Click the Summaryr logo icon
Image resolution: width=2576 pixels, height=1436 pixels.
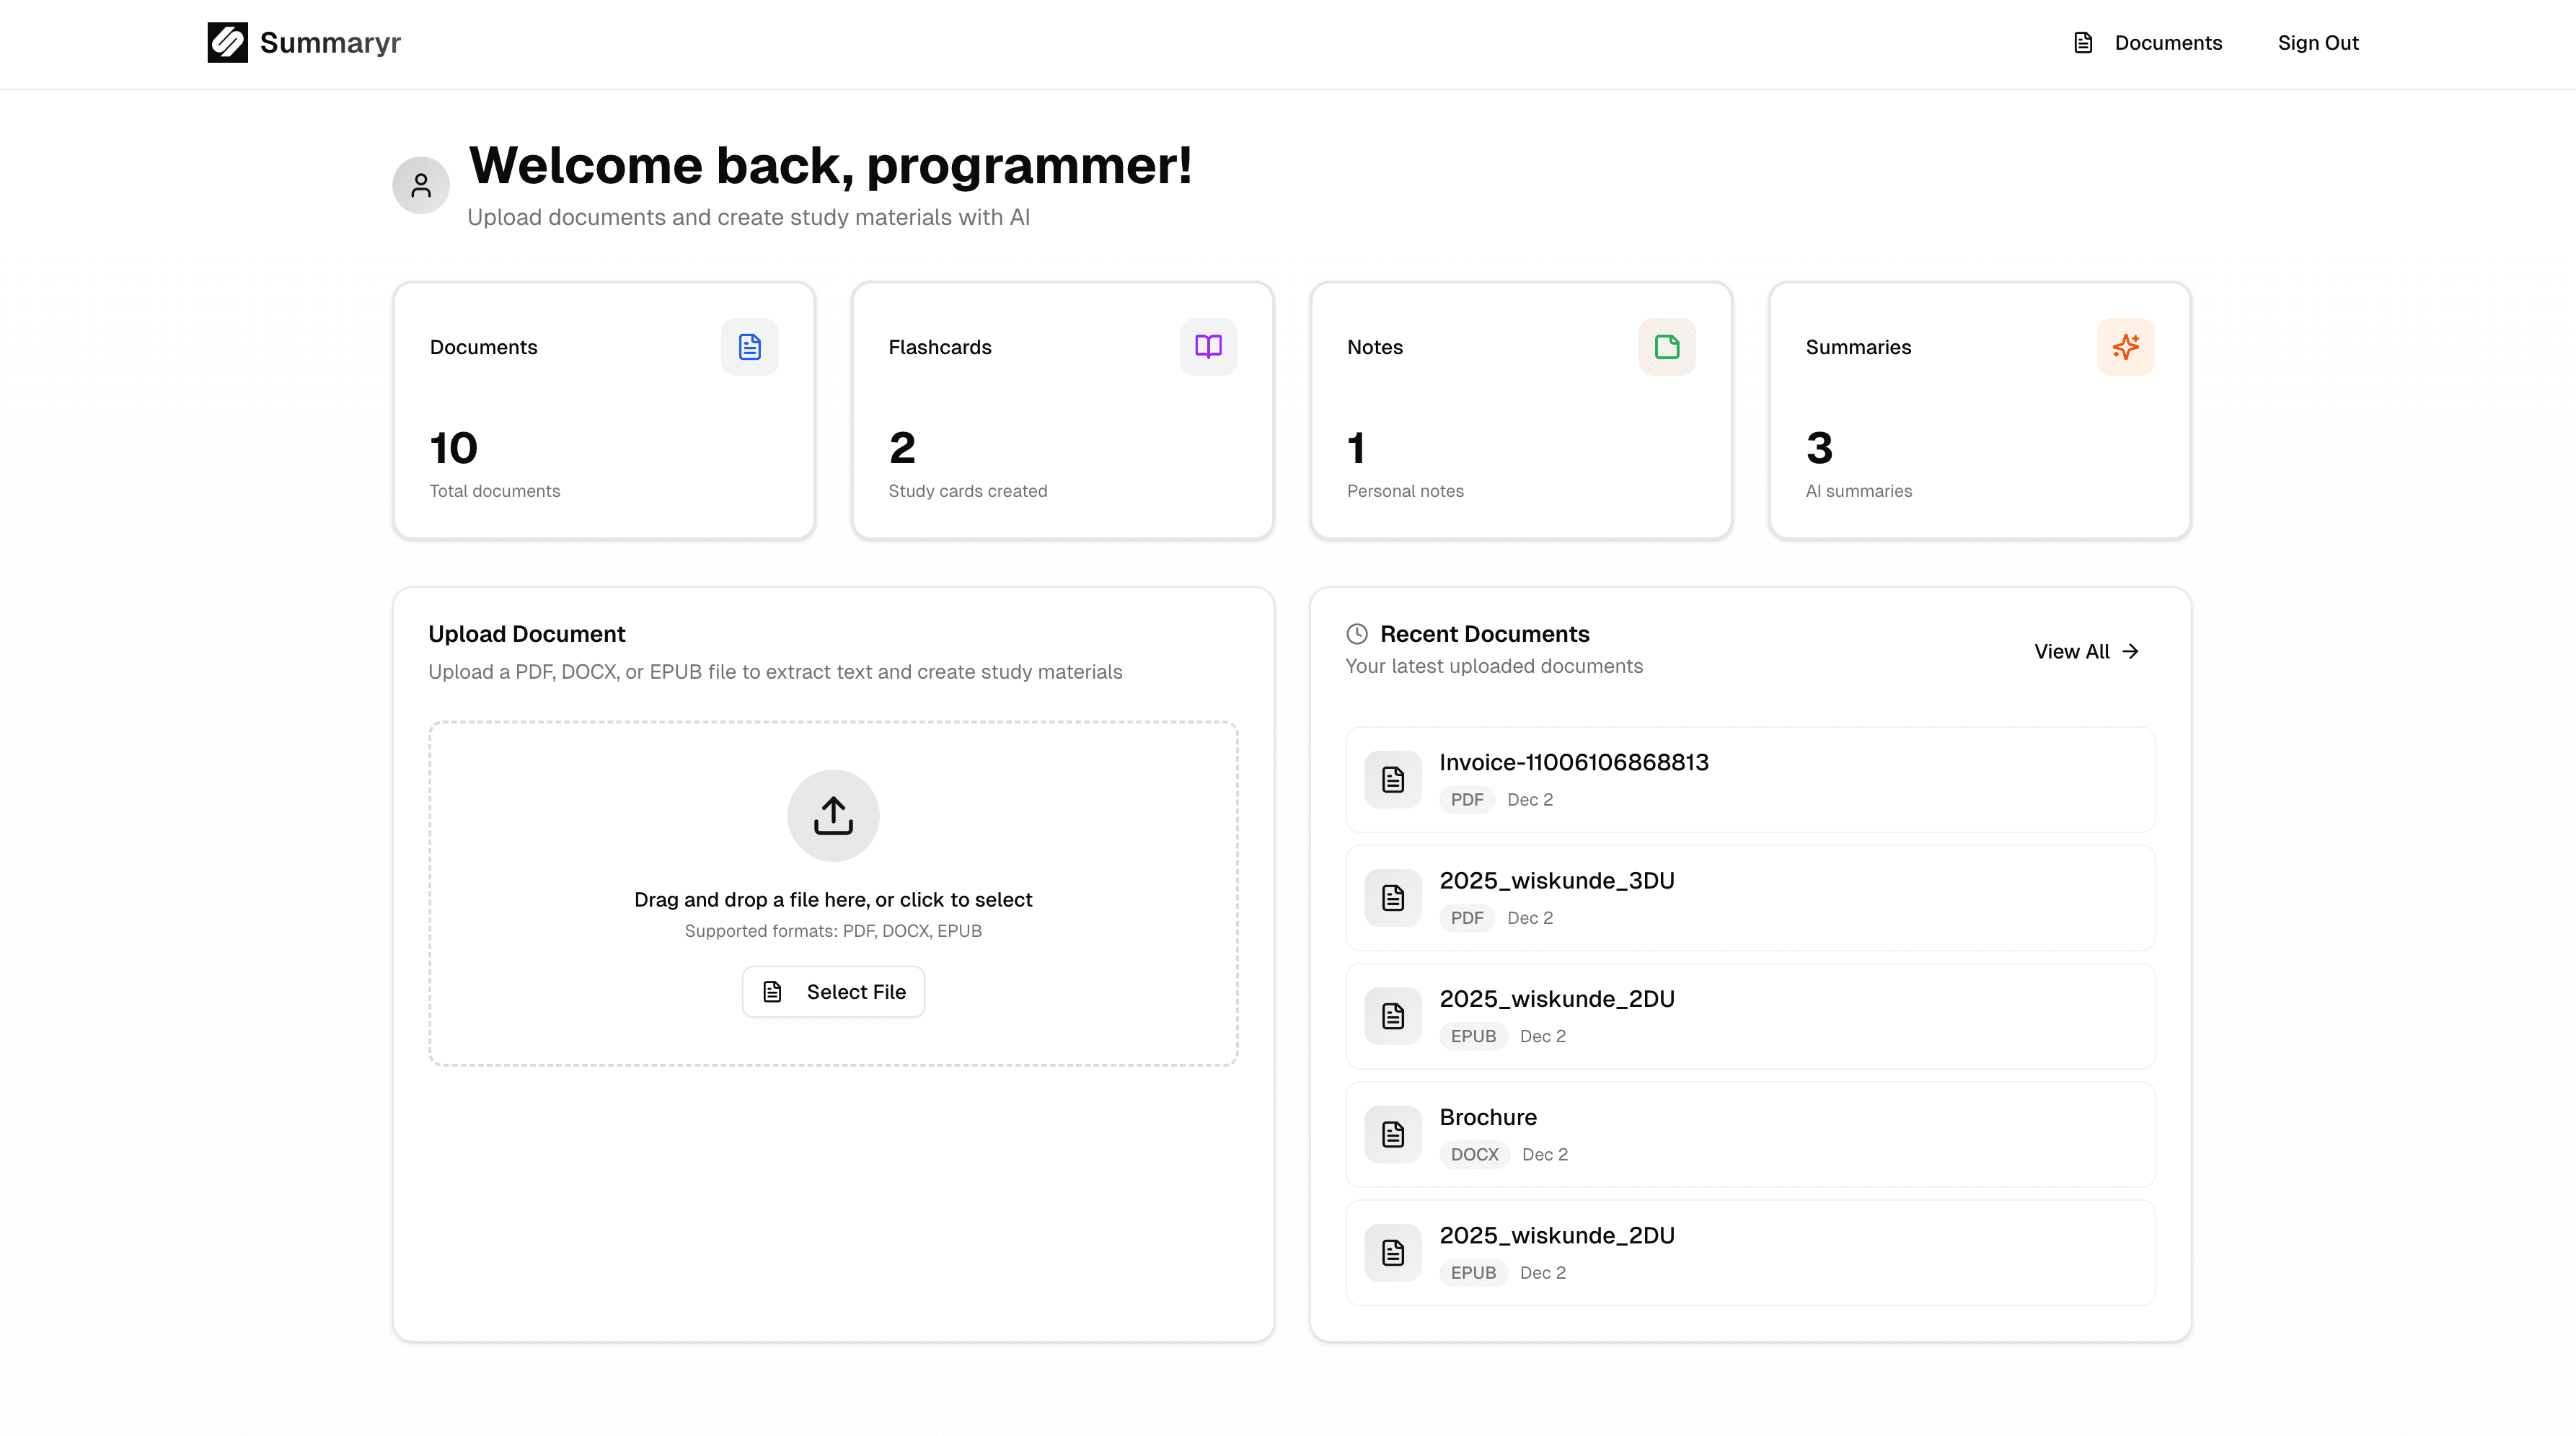(228, 43)
